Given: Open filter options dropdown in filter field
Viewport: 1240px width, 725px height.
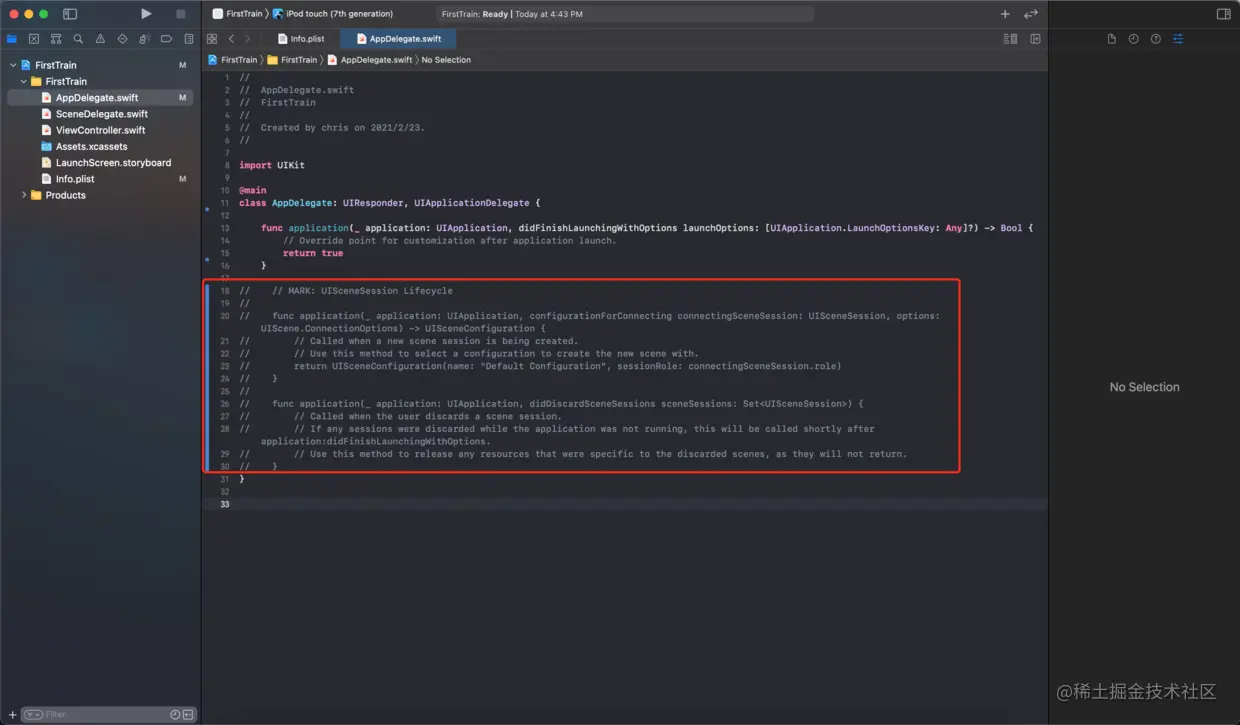Looking at the screenshot, I should pyautogui.click(x=33, y=714).
